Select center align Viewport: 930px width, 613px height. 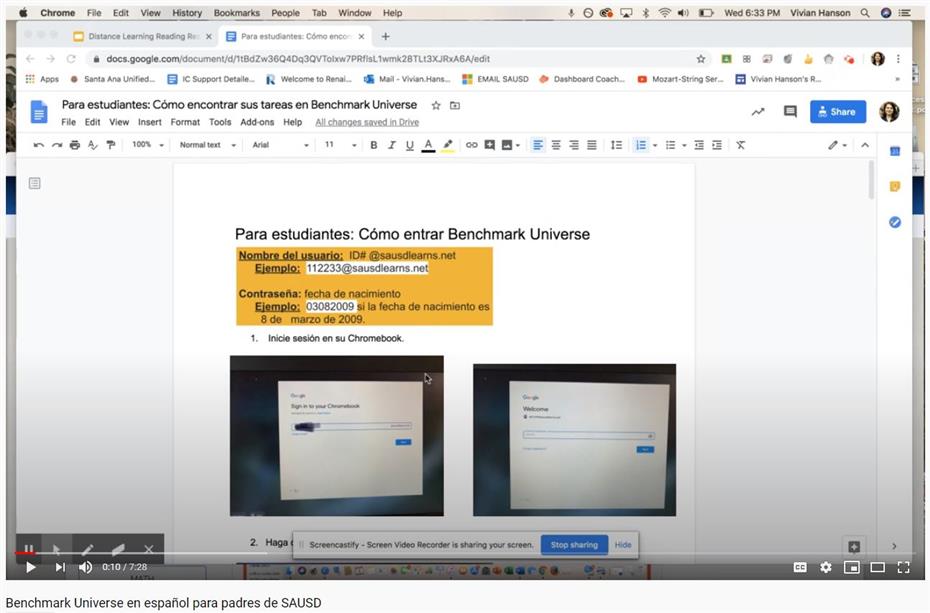click(x=556, y=145)
